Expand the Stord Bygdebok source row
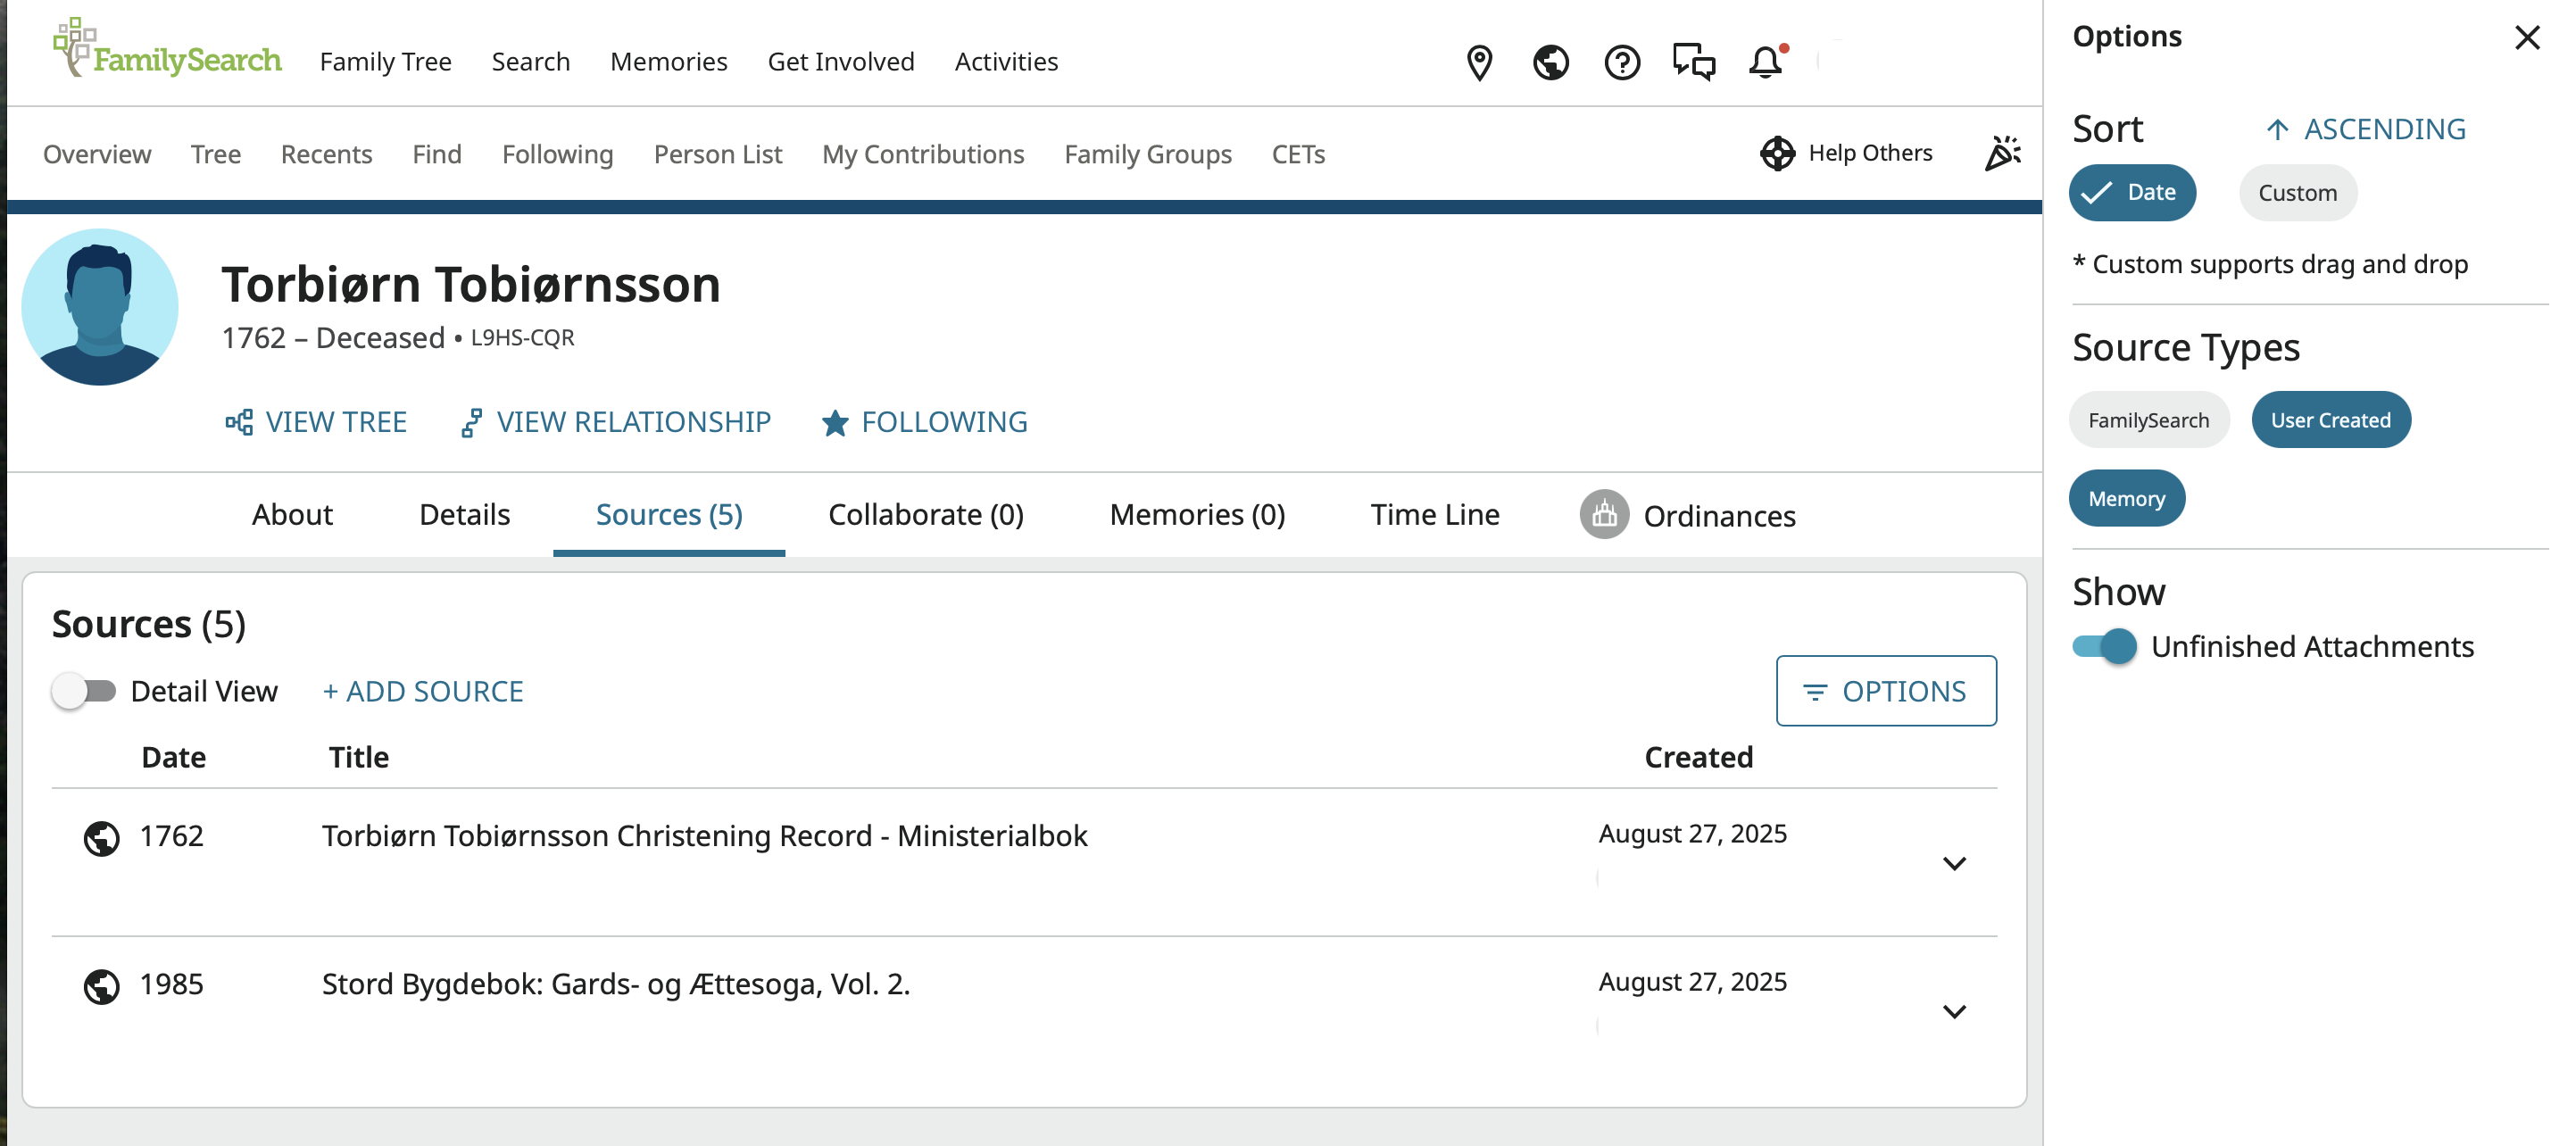This screenshot has width=2576, height=1146. click(1953, 1011)
